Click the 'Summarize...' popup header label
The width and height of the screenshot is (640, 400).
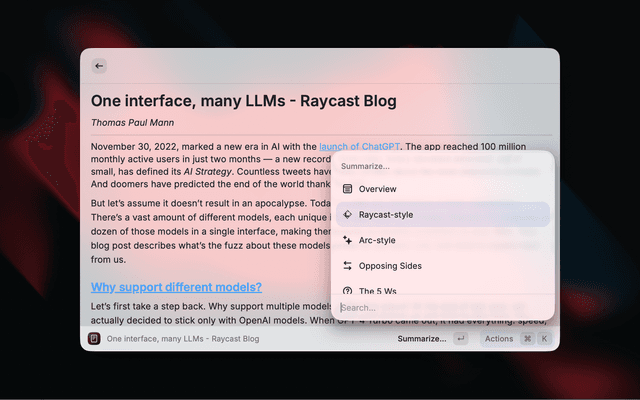pos(366,166)
